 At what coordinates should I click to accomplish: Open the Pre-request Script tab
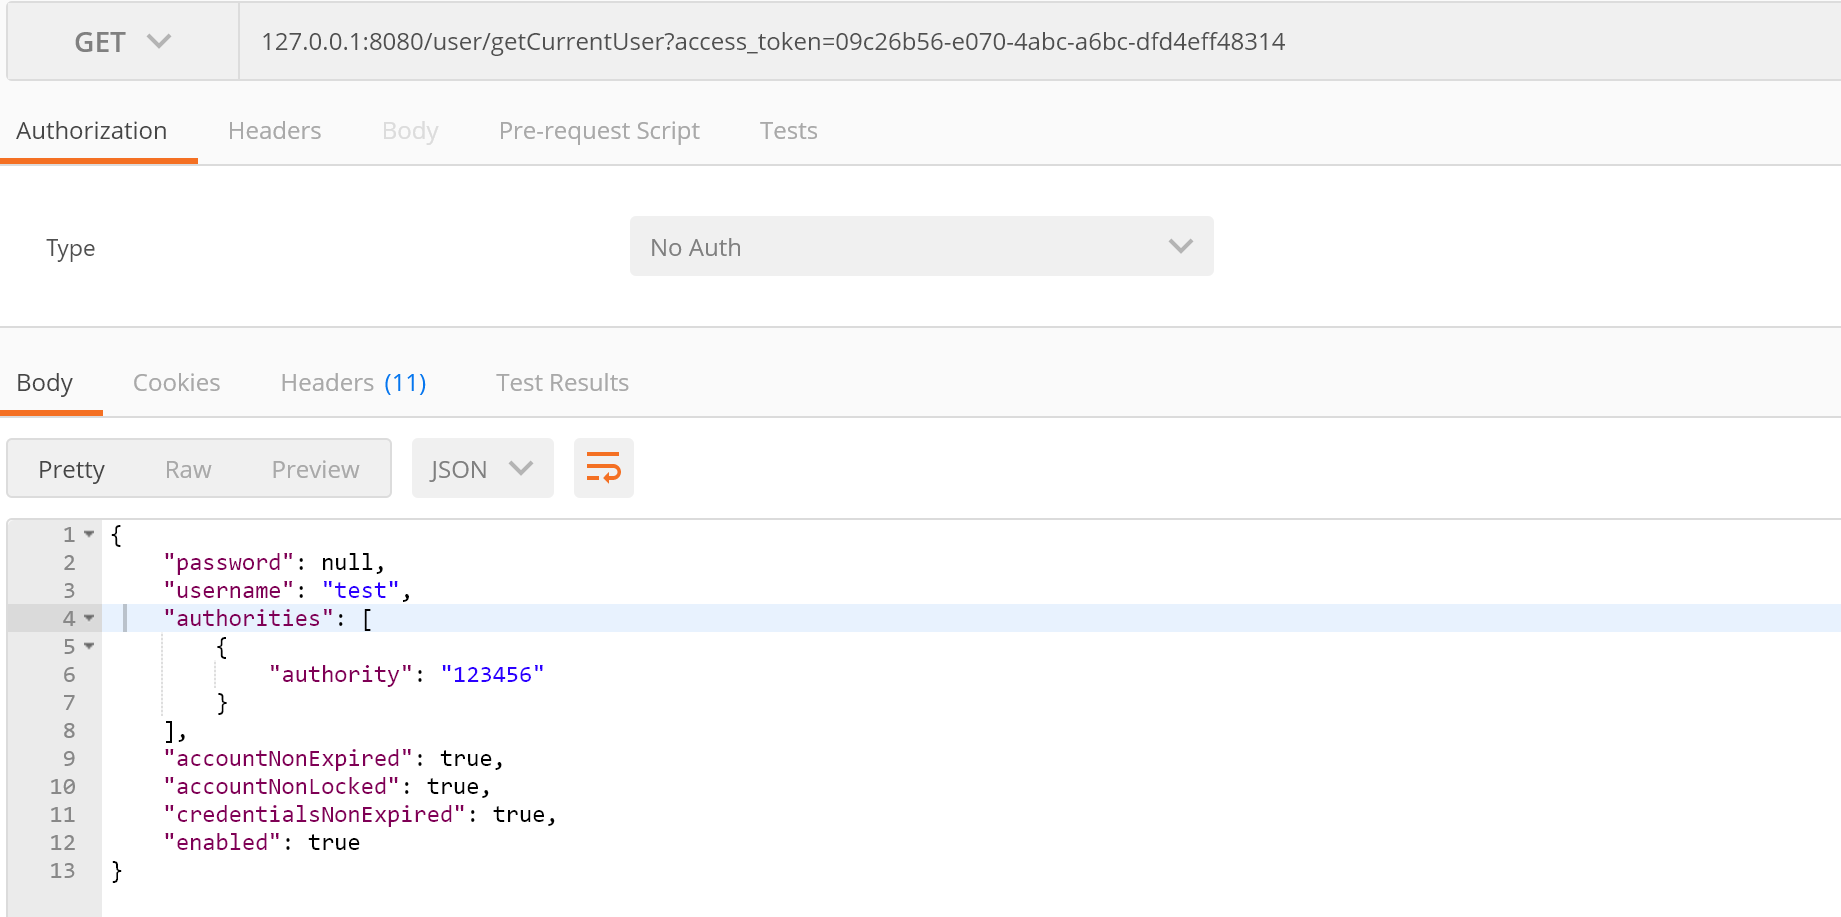[x=598, y=131]
